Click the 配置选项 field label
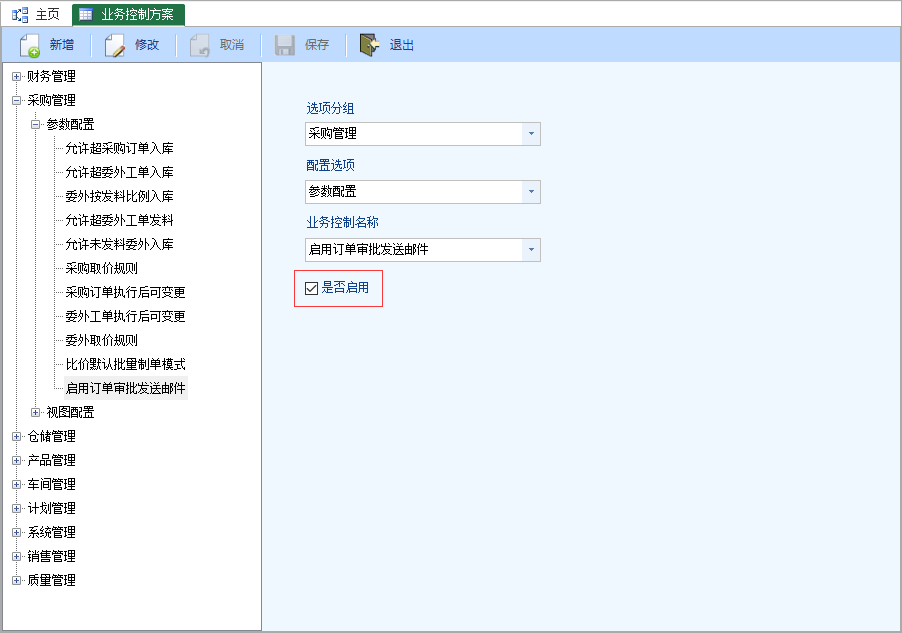The width and height of the screenshot is (902, 633). click(330, 165)
